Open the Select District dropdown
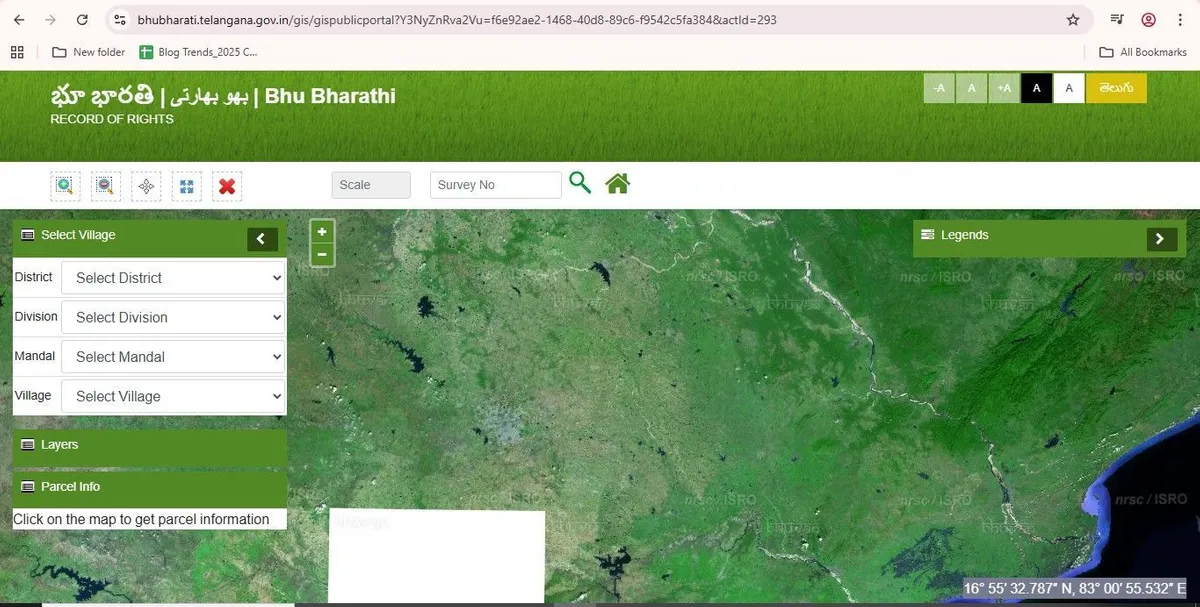 point(172,277)
